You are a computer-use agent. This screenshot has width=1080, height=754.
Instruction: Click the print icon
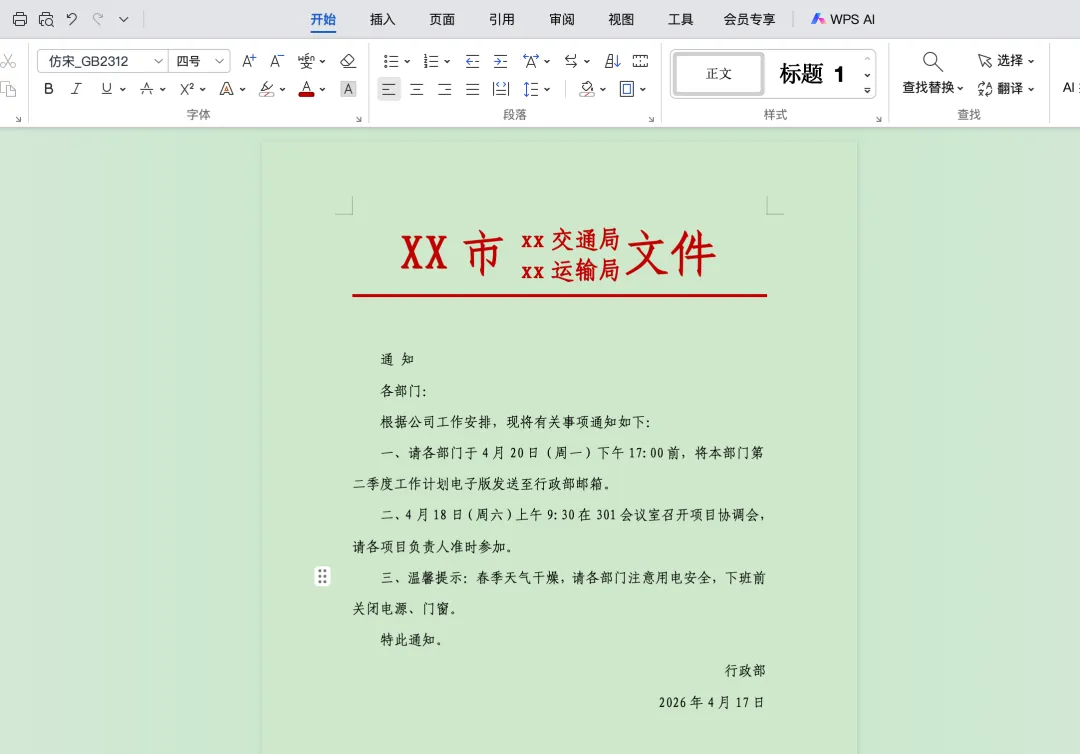[x=20, y=19]
